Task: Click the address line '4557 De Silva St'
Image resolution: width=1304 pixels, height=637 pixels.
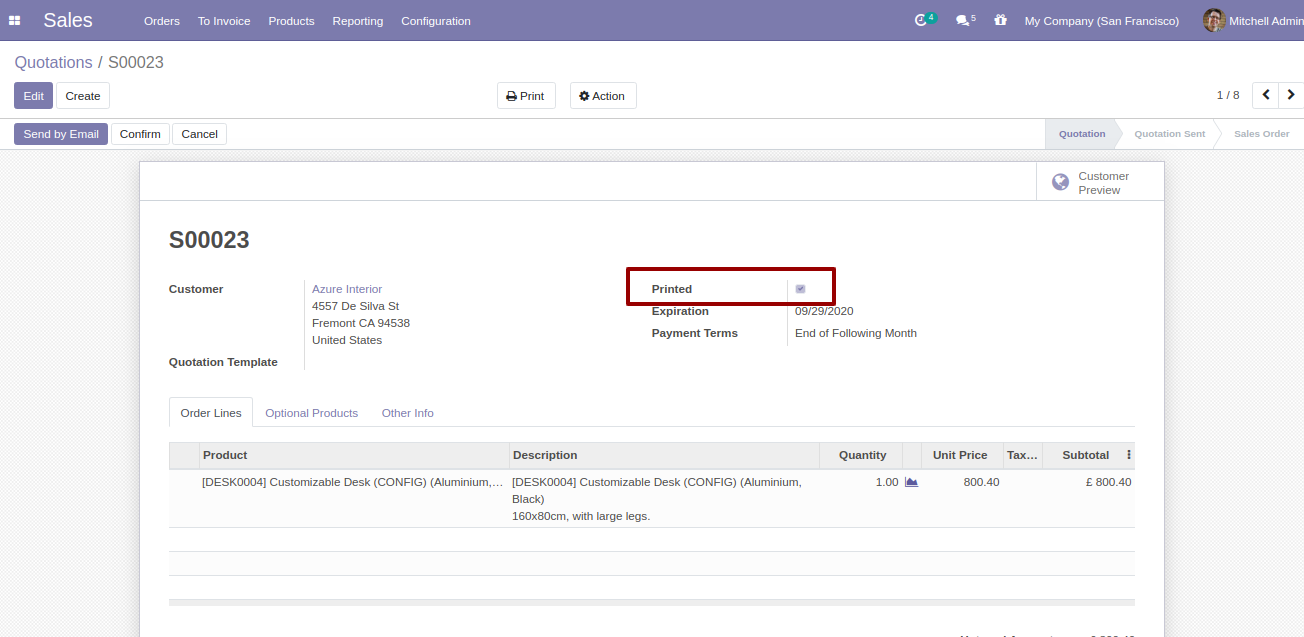Action: click(355, 306)
